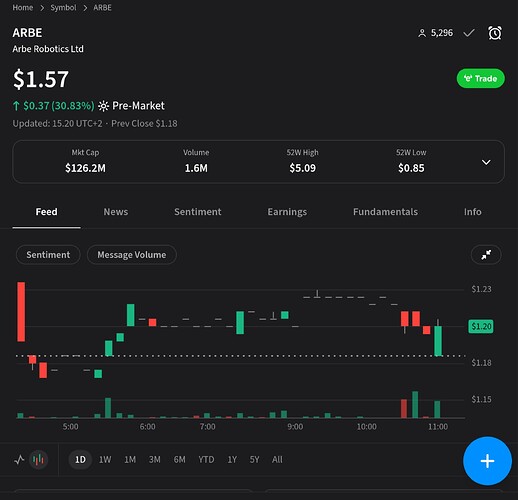Toggle the watchlist checkmark icon
518x500 pixels.
pyautogui.click(x=469, y=33)
